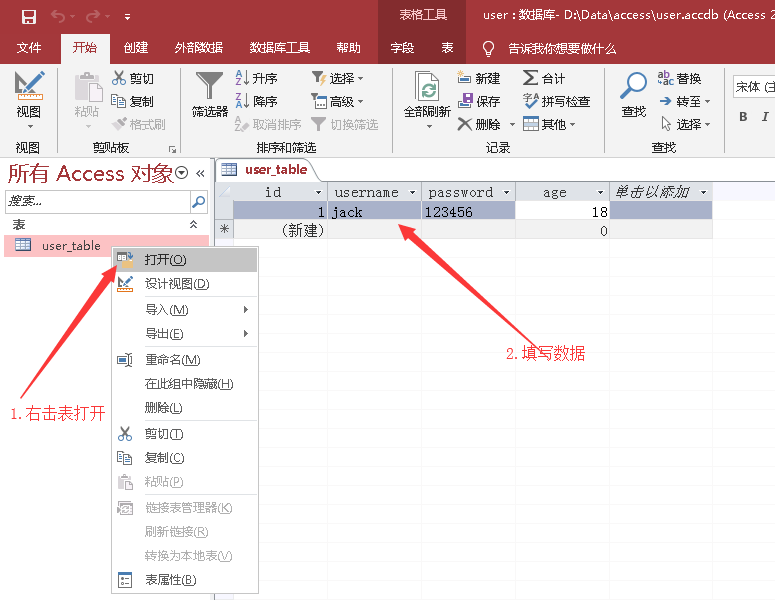The image size is (775, 600).
Task: Sort descending with 降序
Action: (256, 101)
